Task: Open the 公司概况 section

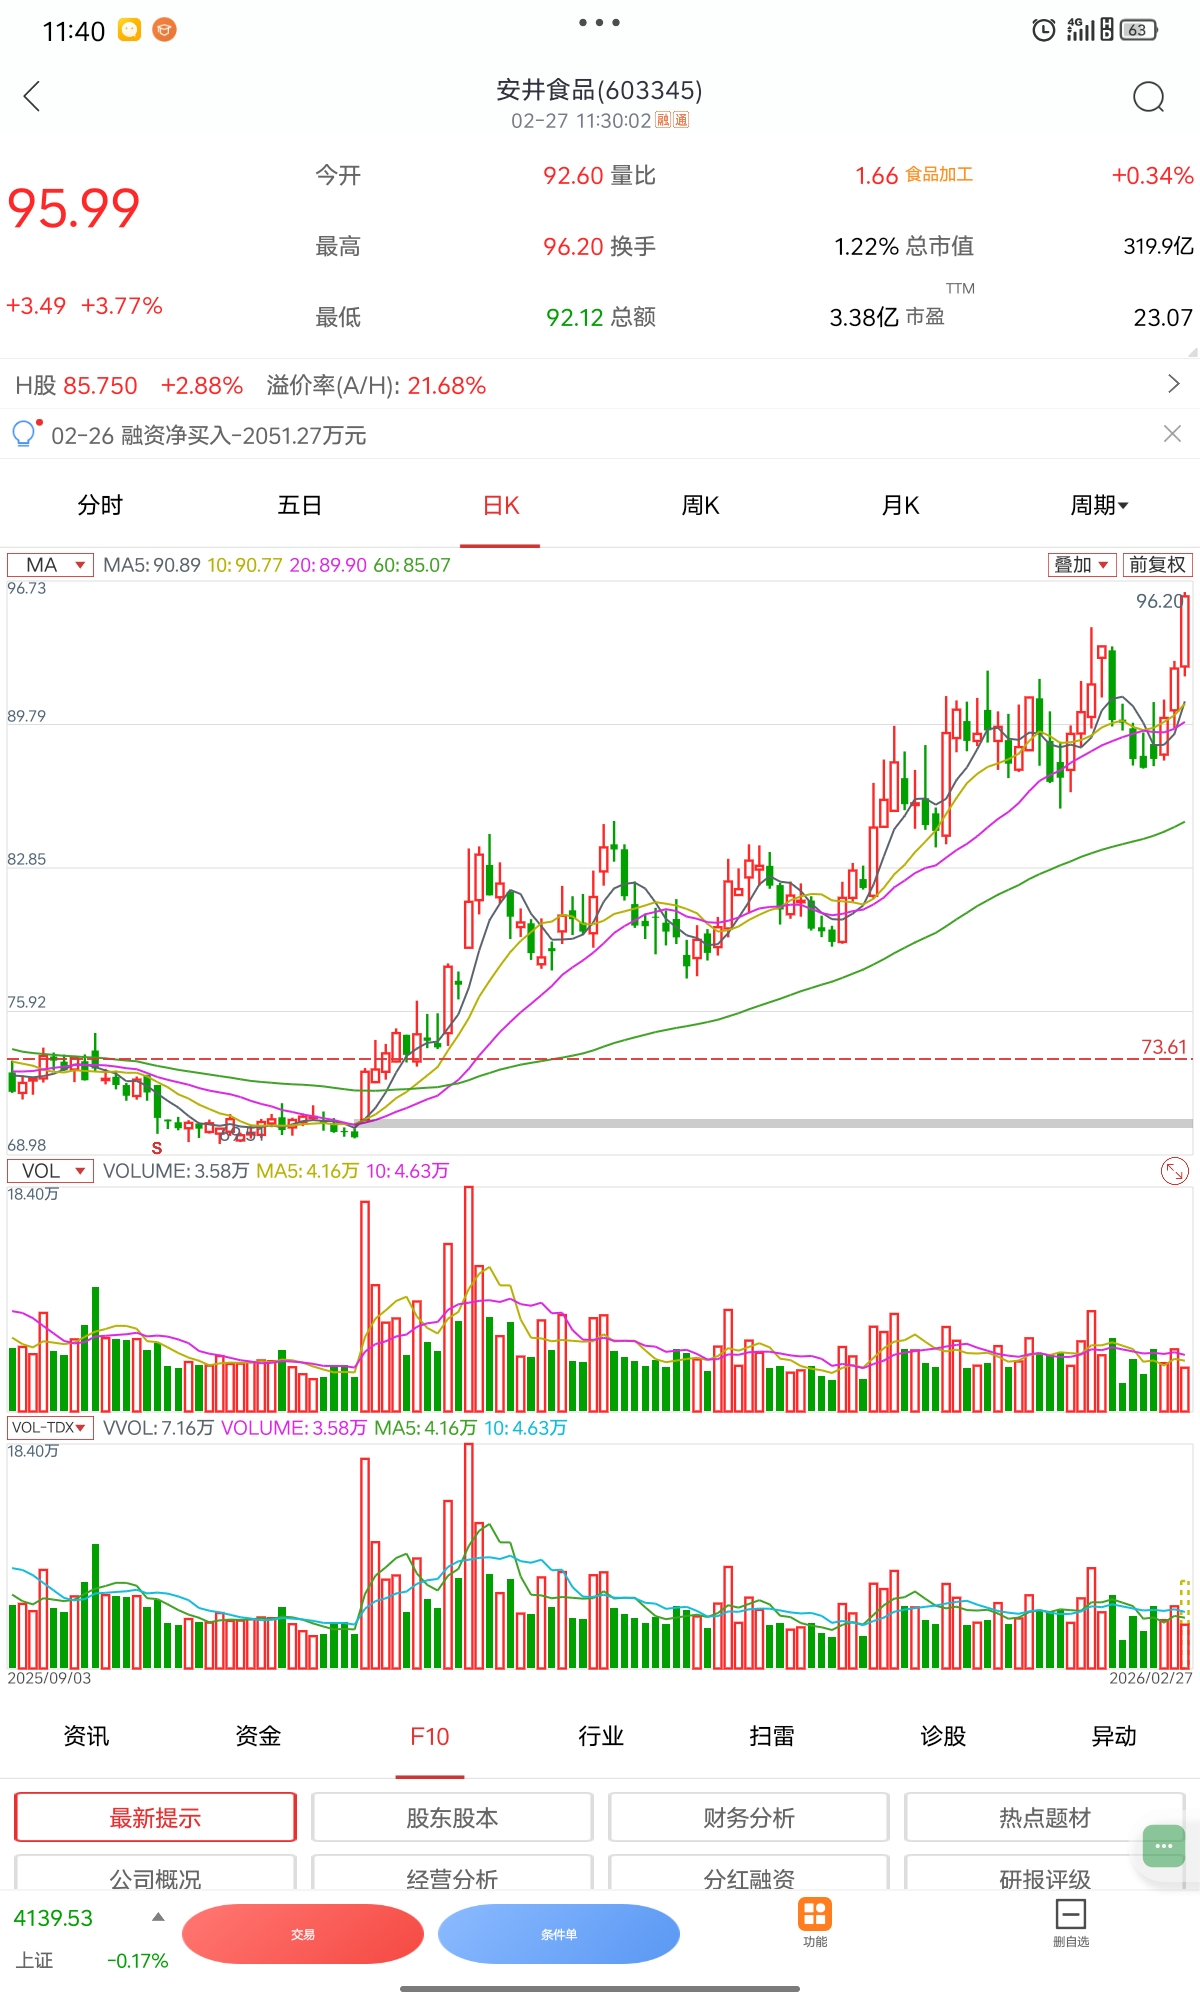Action: (155, 1874)
